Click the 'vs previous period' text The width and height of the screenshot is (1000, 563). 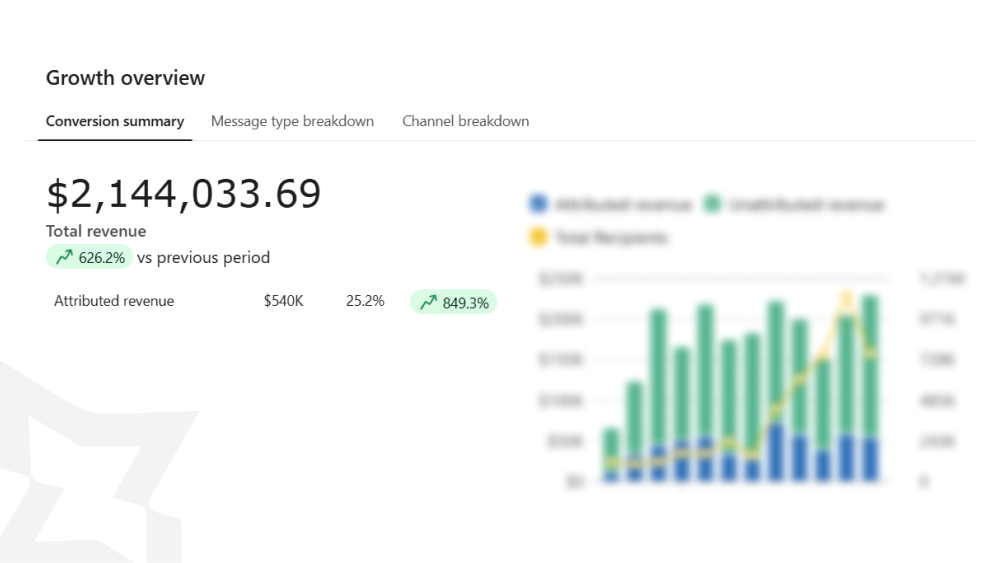pos(203,258)
